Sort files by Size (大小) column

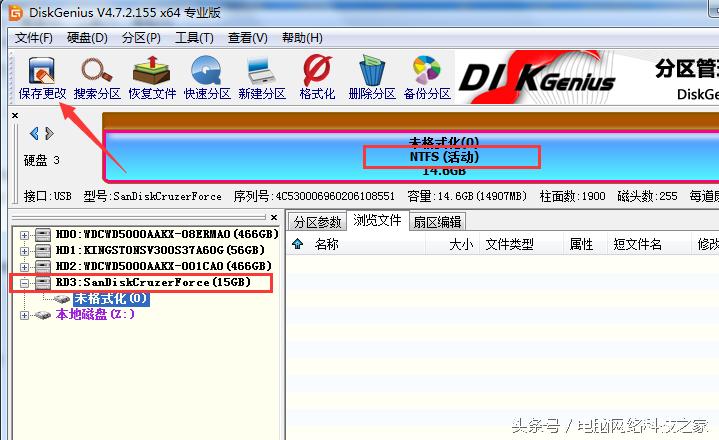461,244
